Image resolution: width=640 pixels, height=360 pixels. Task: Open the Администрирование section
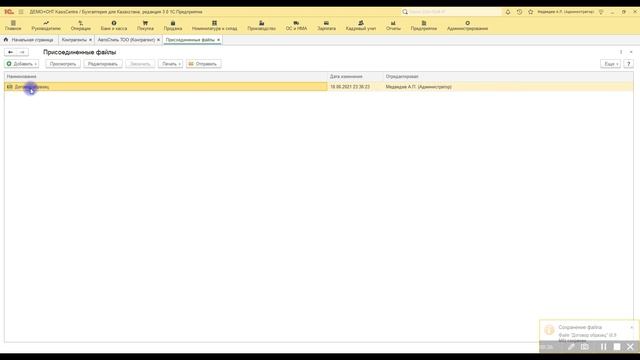[x=467, y=26]
